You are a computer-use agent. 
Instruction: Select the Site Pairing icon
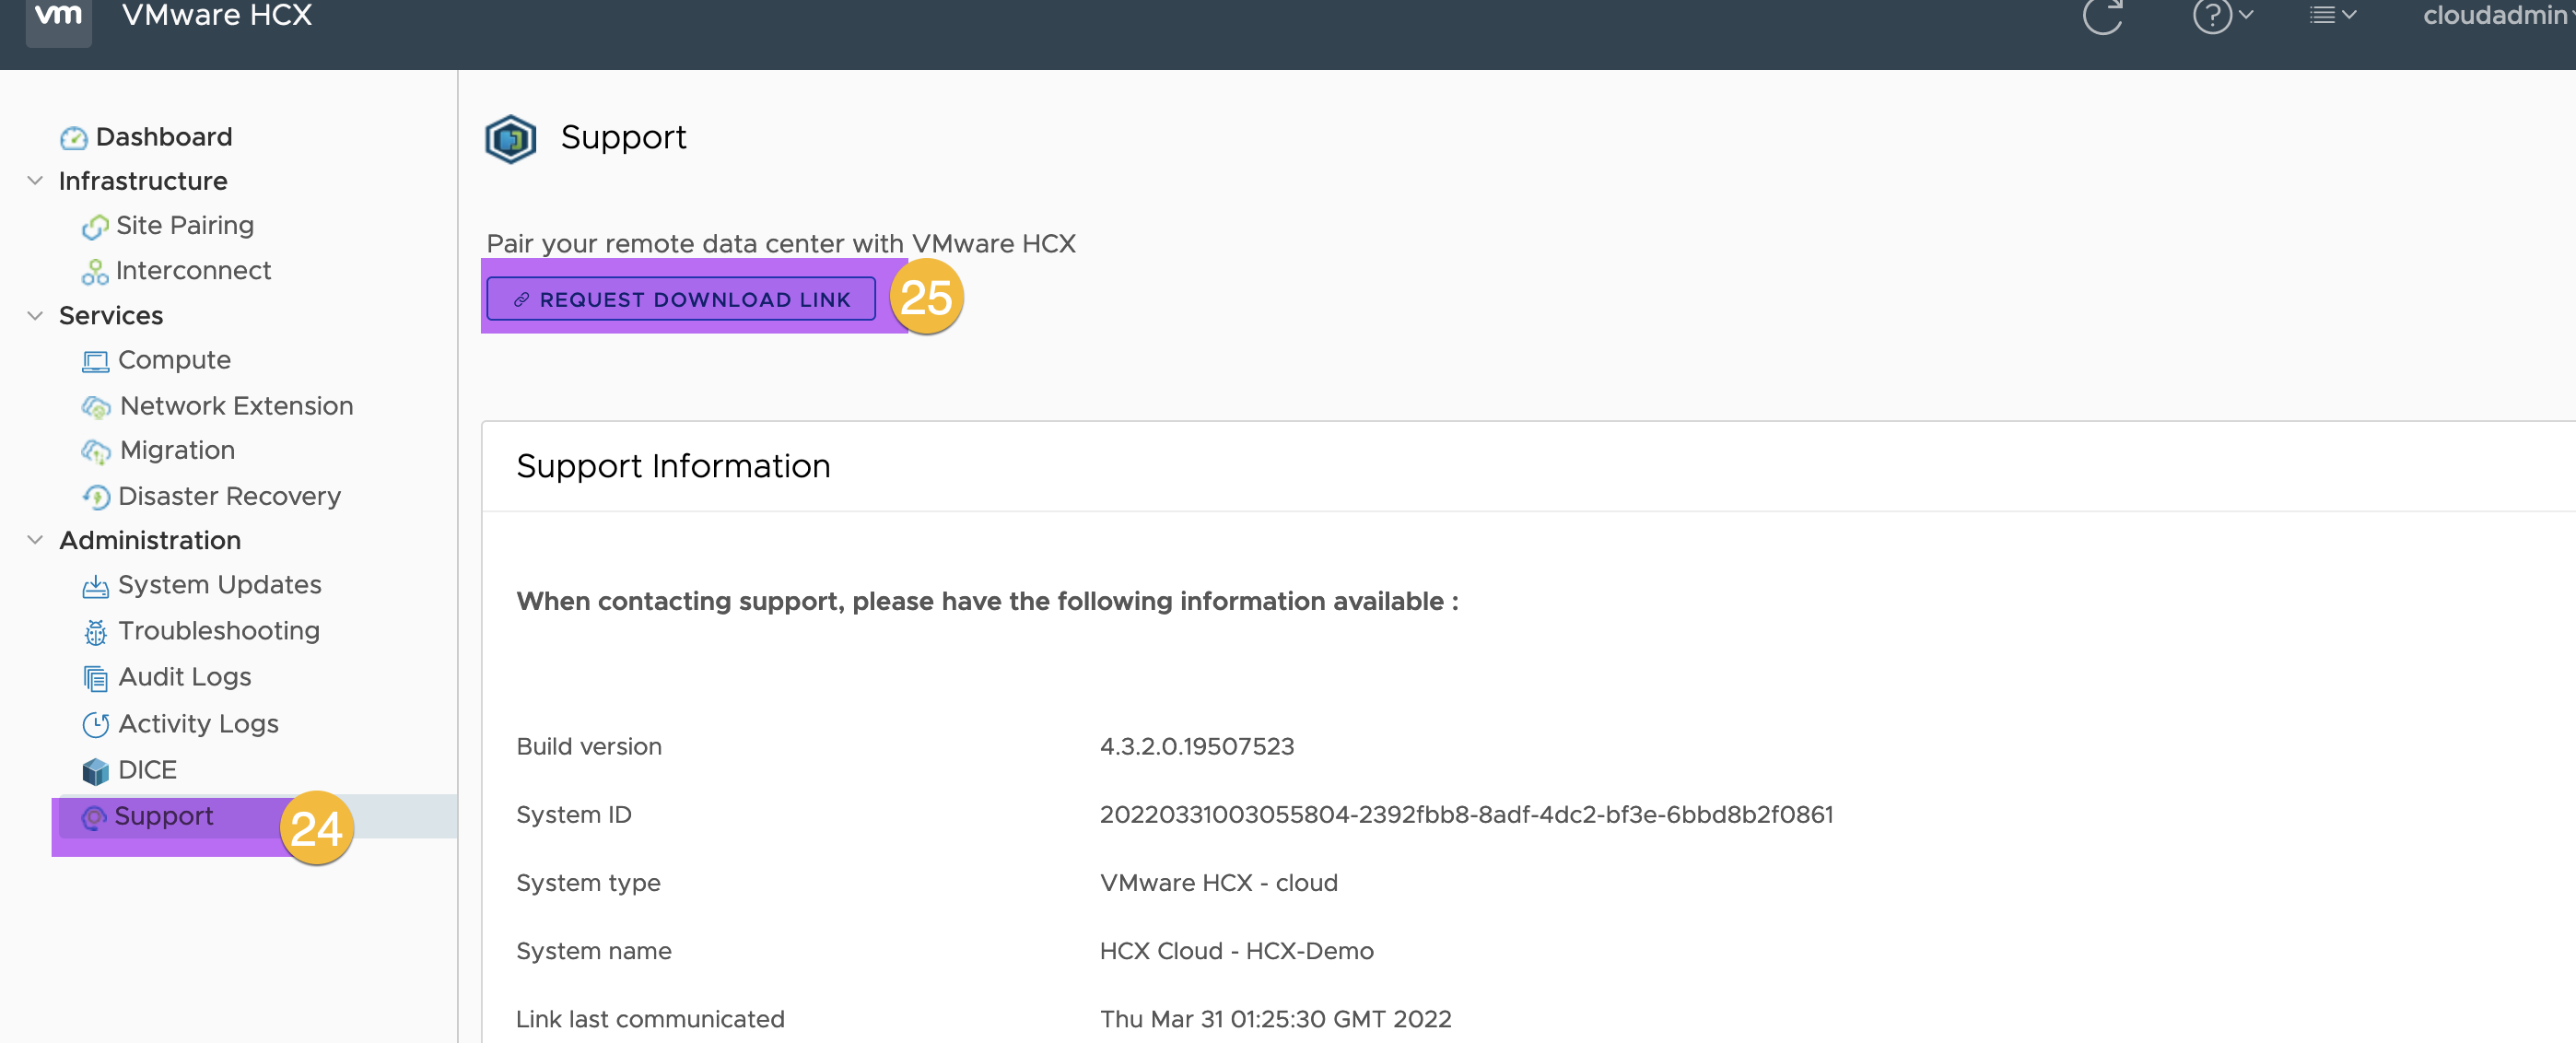94,225
